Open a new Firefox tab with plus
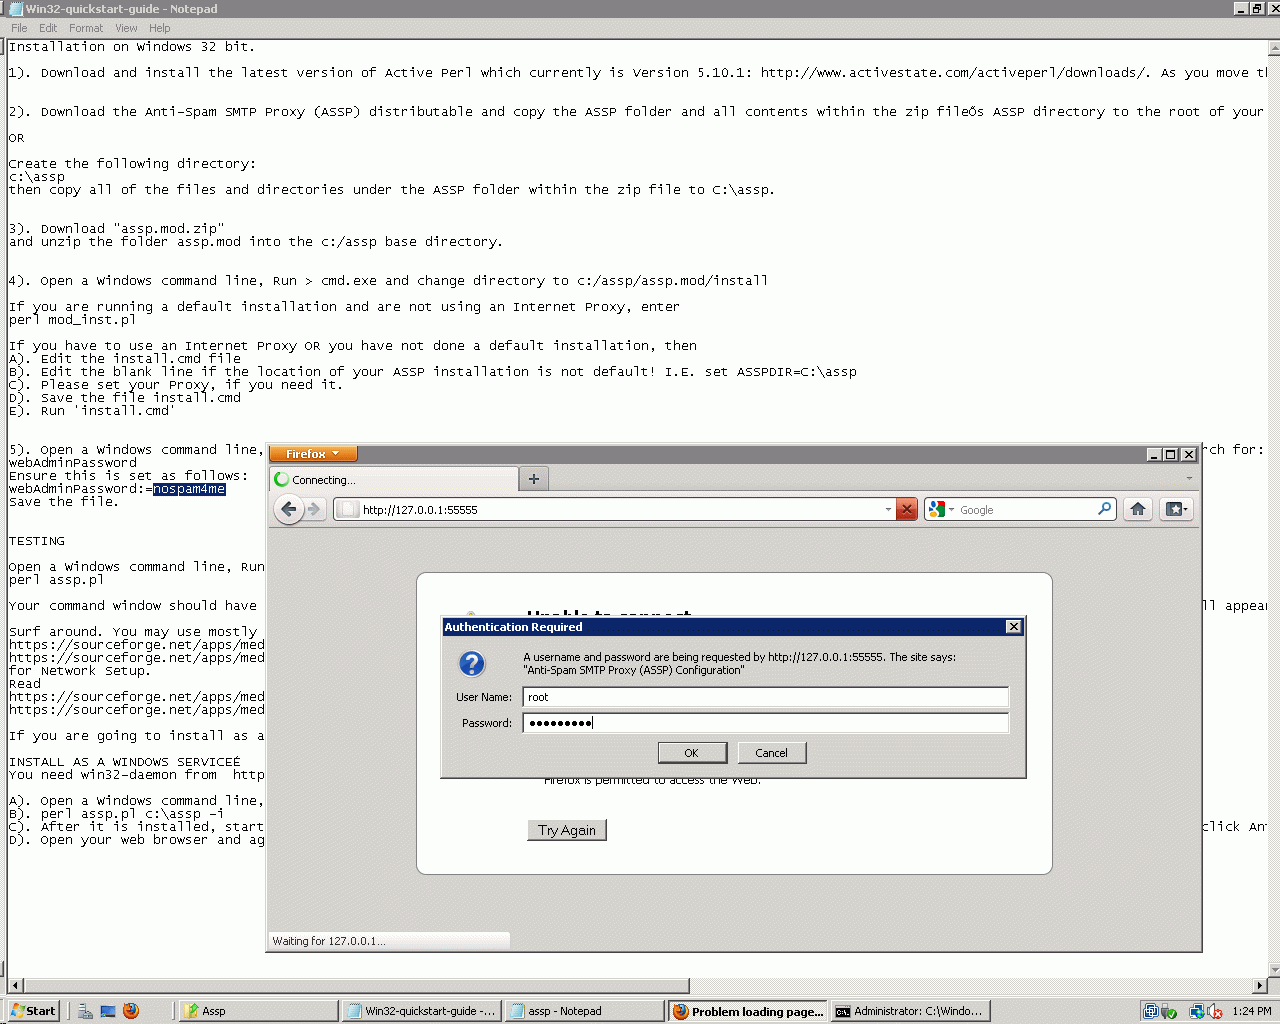The image size is (1280, 1024). coord(534,479)
